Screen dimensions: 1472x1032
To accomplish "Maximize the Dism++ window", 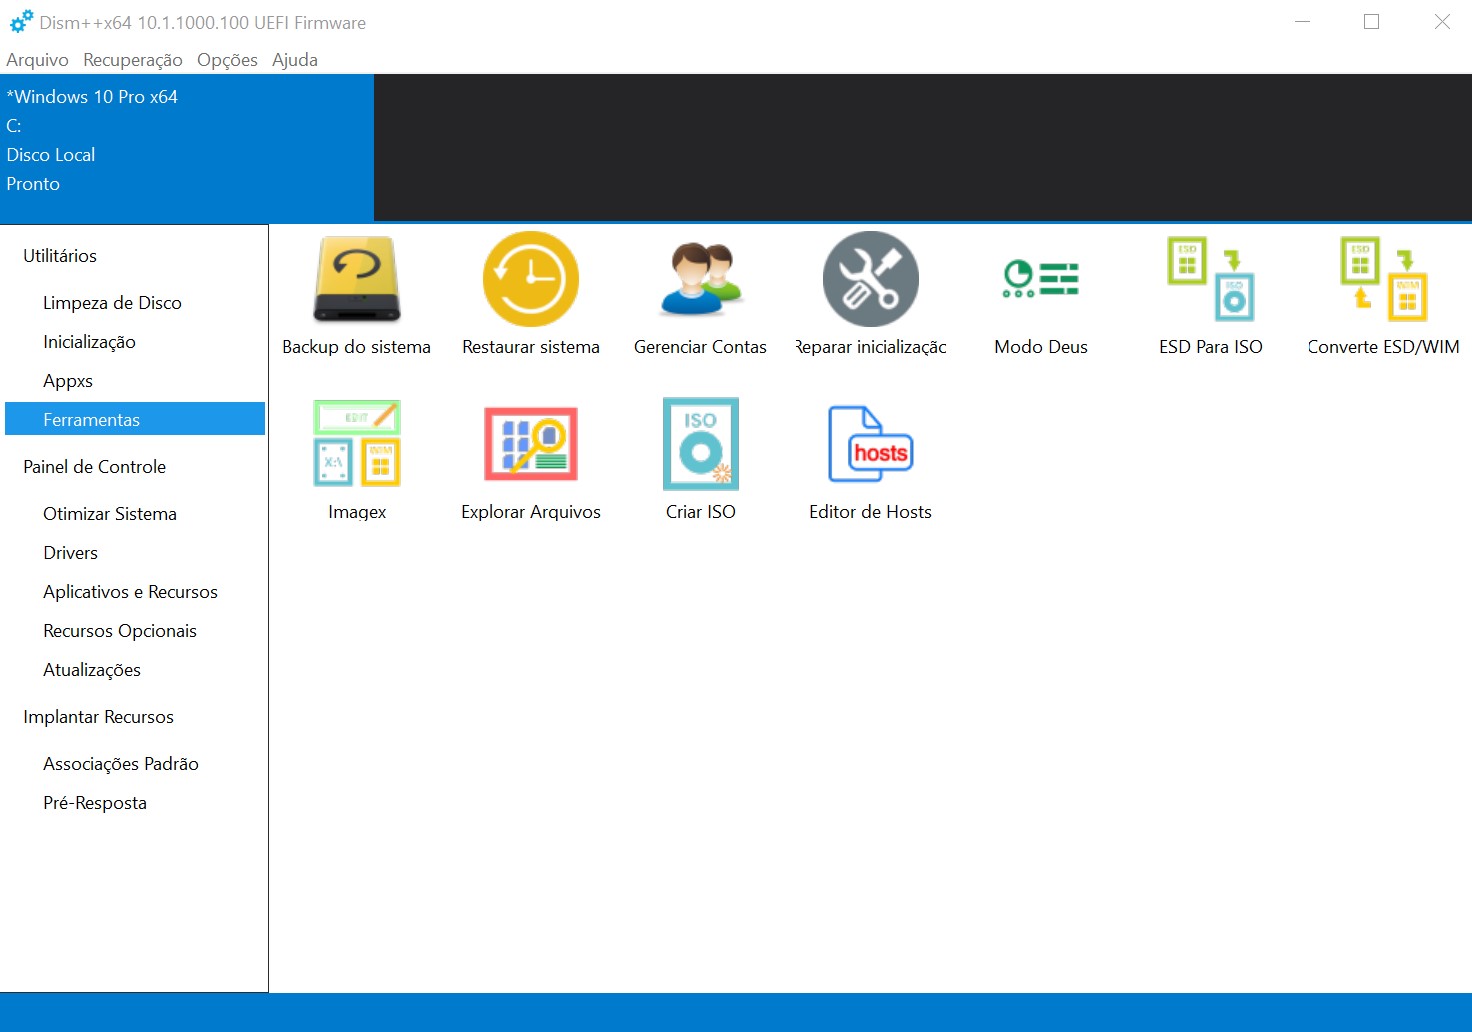I will (x=1372, y=21).
